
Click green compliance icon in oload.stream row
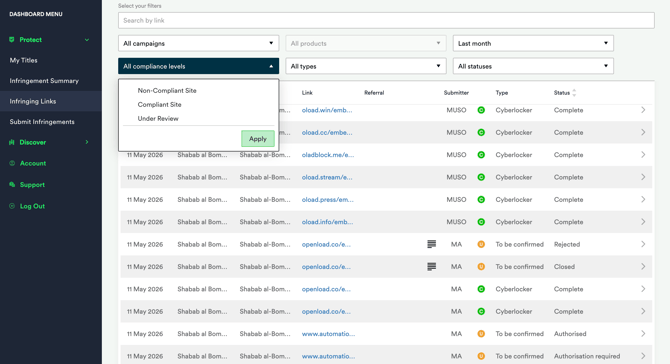(x=481, y=177)
